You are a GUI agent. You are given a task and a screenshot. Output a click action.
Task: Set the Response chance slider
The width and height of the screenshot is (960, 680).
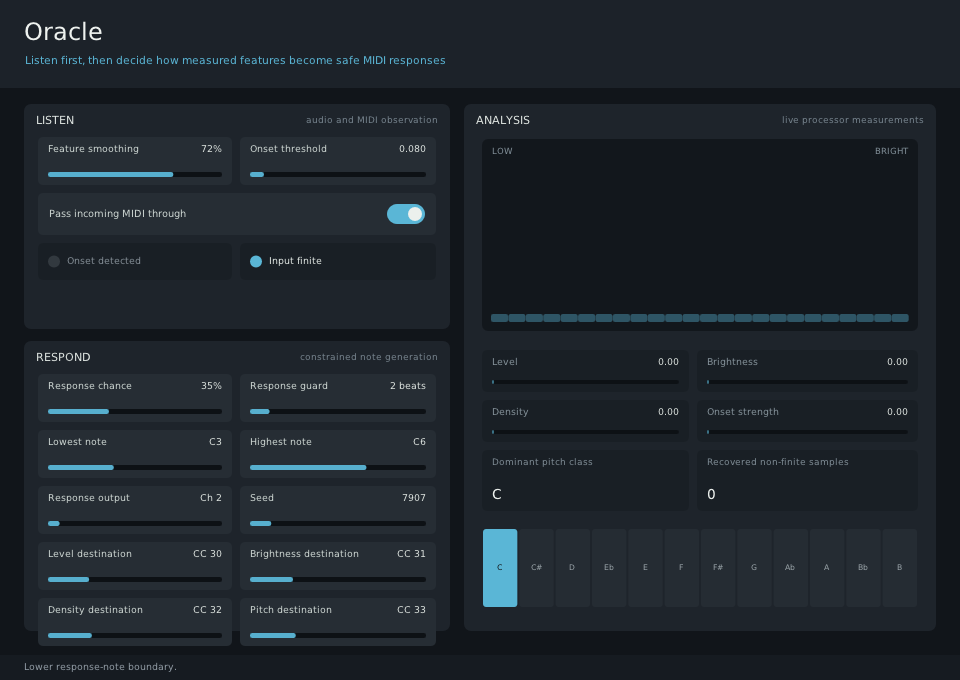[x=135, y=411]
